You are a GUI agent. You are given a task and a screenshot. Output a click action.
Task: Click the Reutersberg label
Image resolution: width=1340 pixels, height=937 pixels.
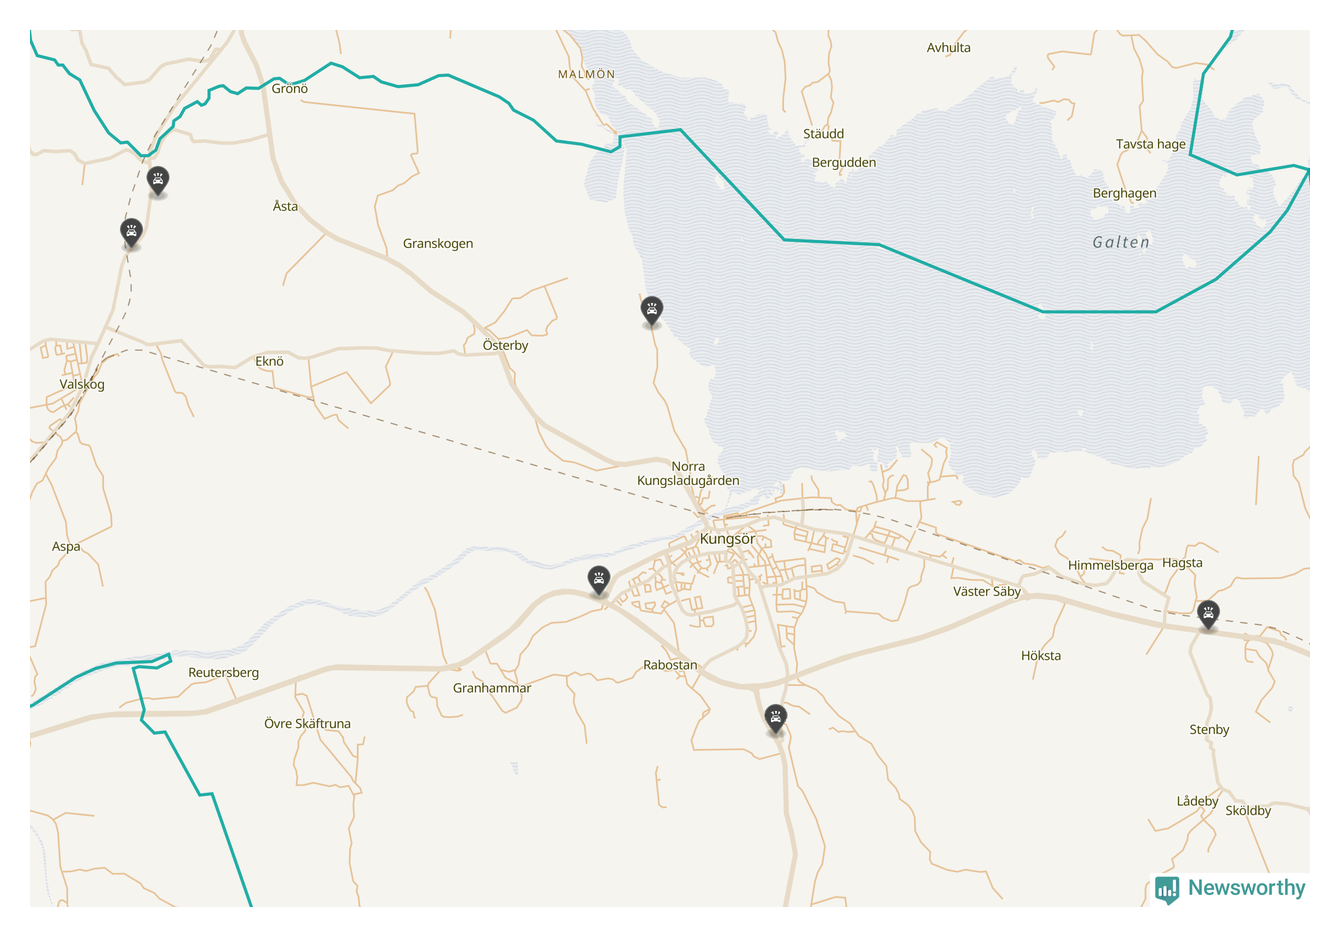pos(223,672)
